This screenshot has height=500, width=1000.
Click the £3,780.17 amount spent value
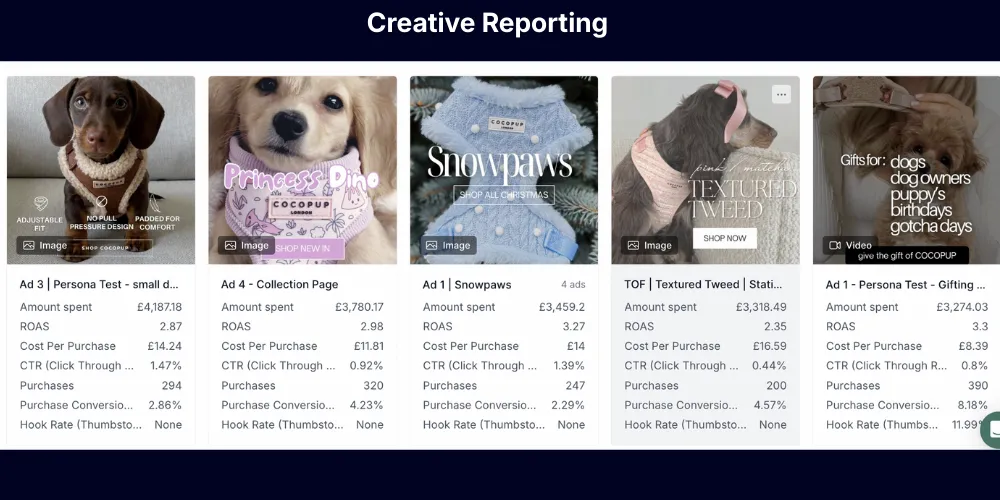click(x=360, y=307)
